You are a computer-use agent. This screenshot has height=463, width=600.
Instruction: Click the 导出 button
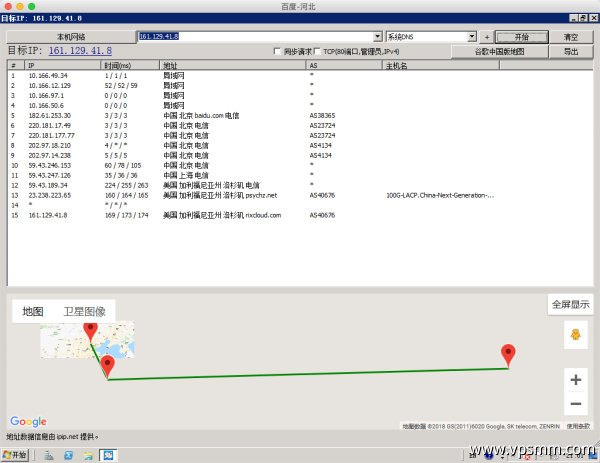(571, 52)
